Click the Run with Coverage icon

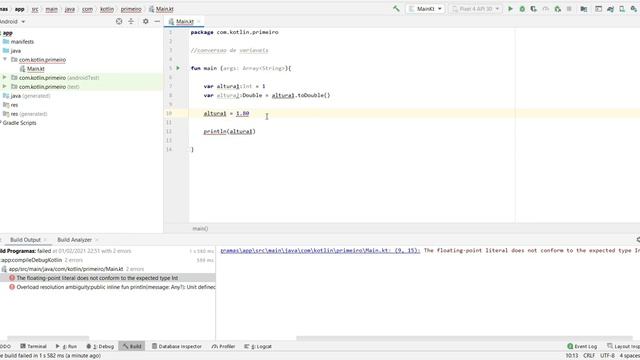click(533, 9)
